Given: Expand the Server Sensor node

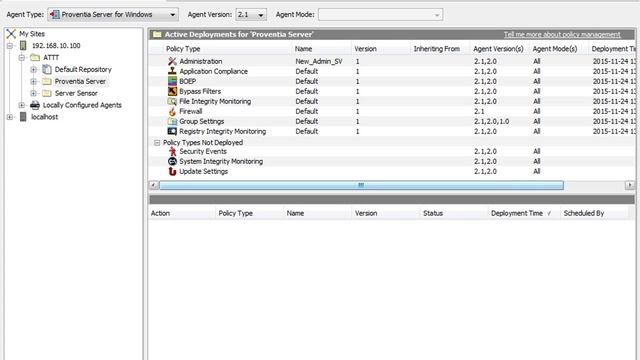Looking at the screenshot, I should [33, 93].
